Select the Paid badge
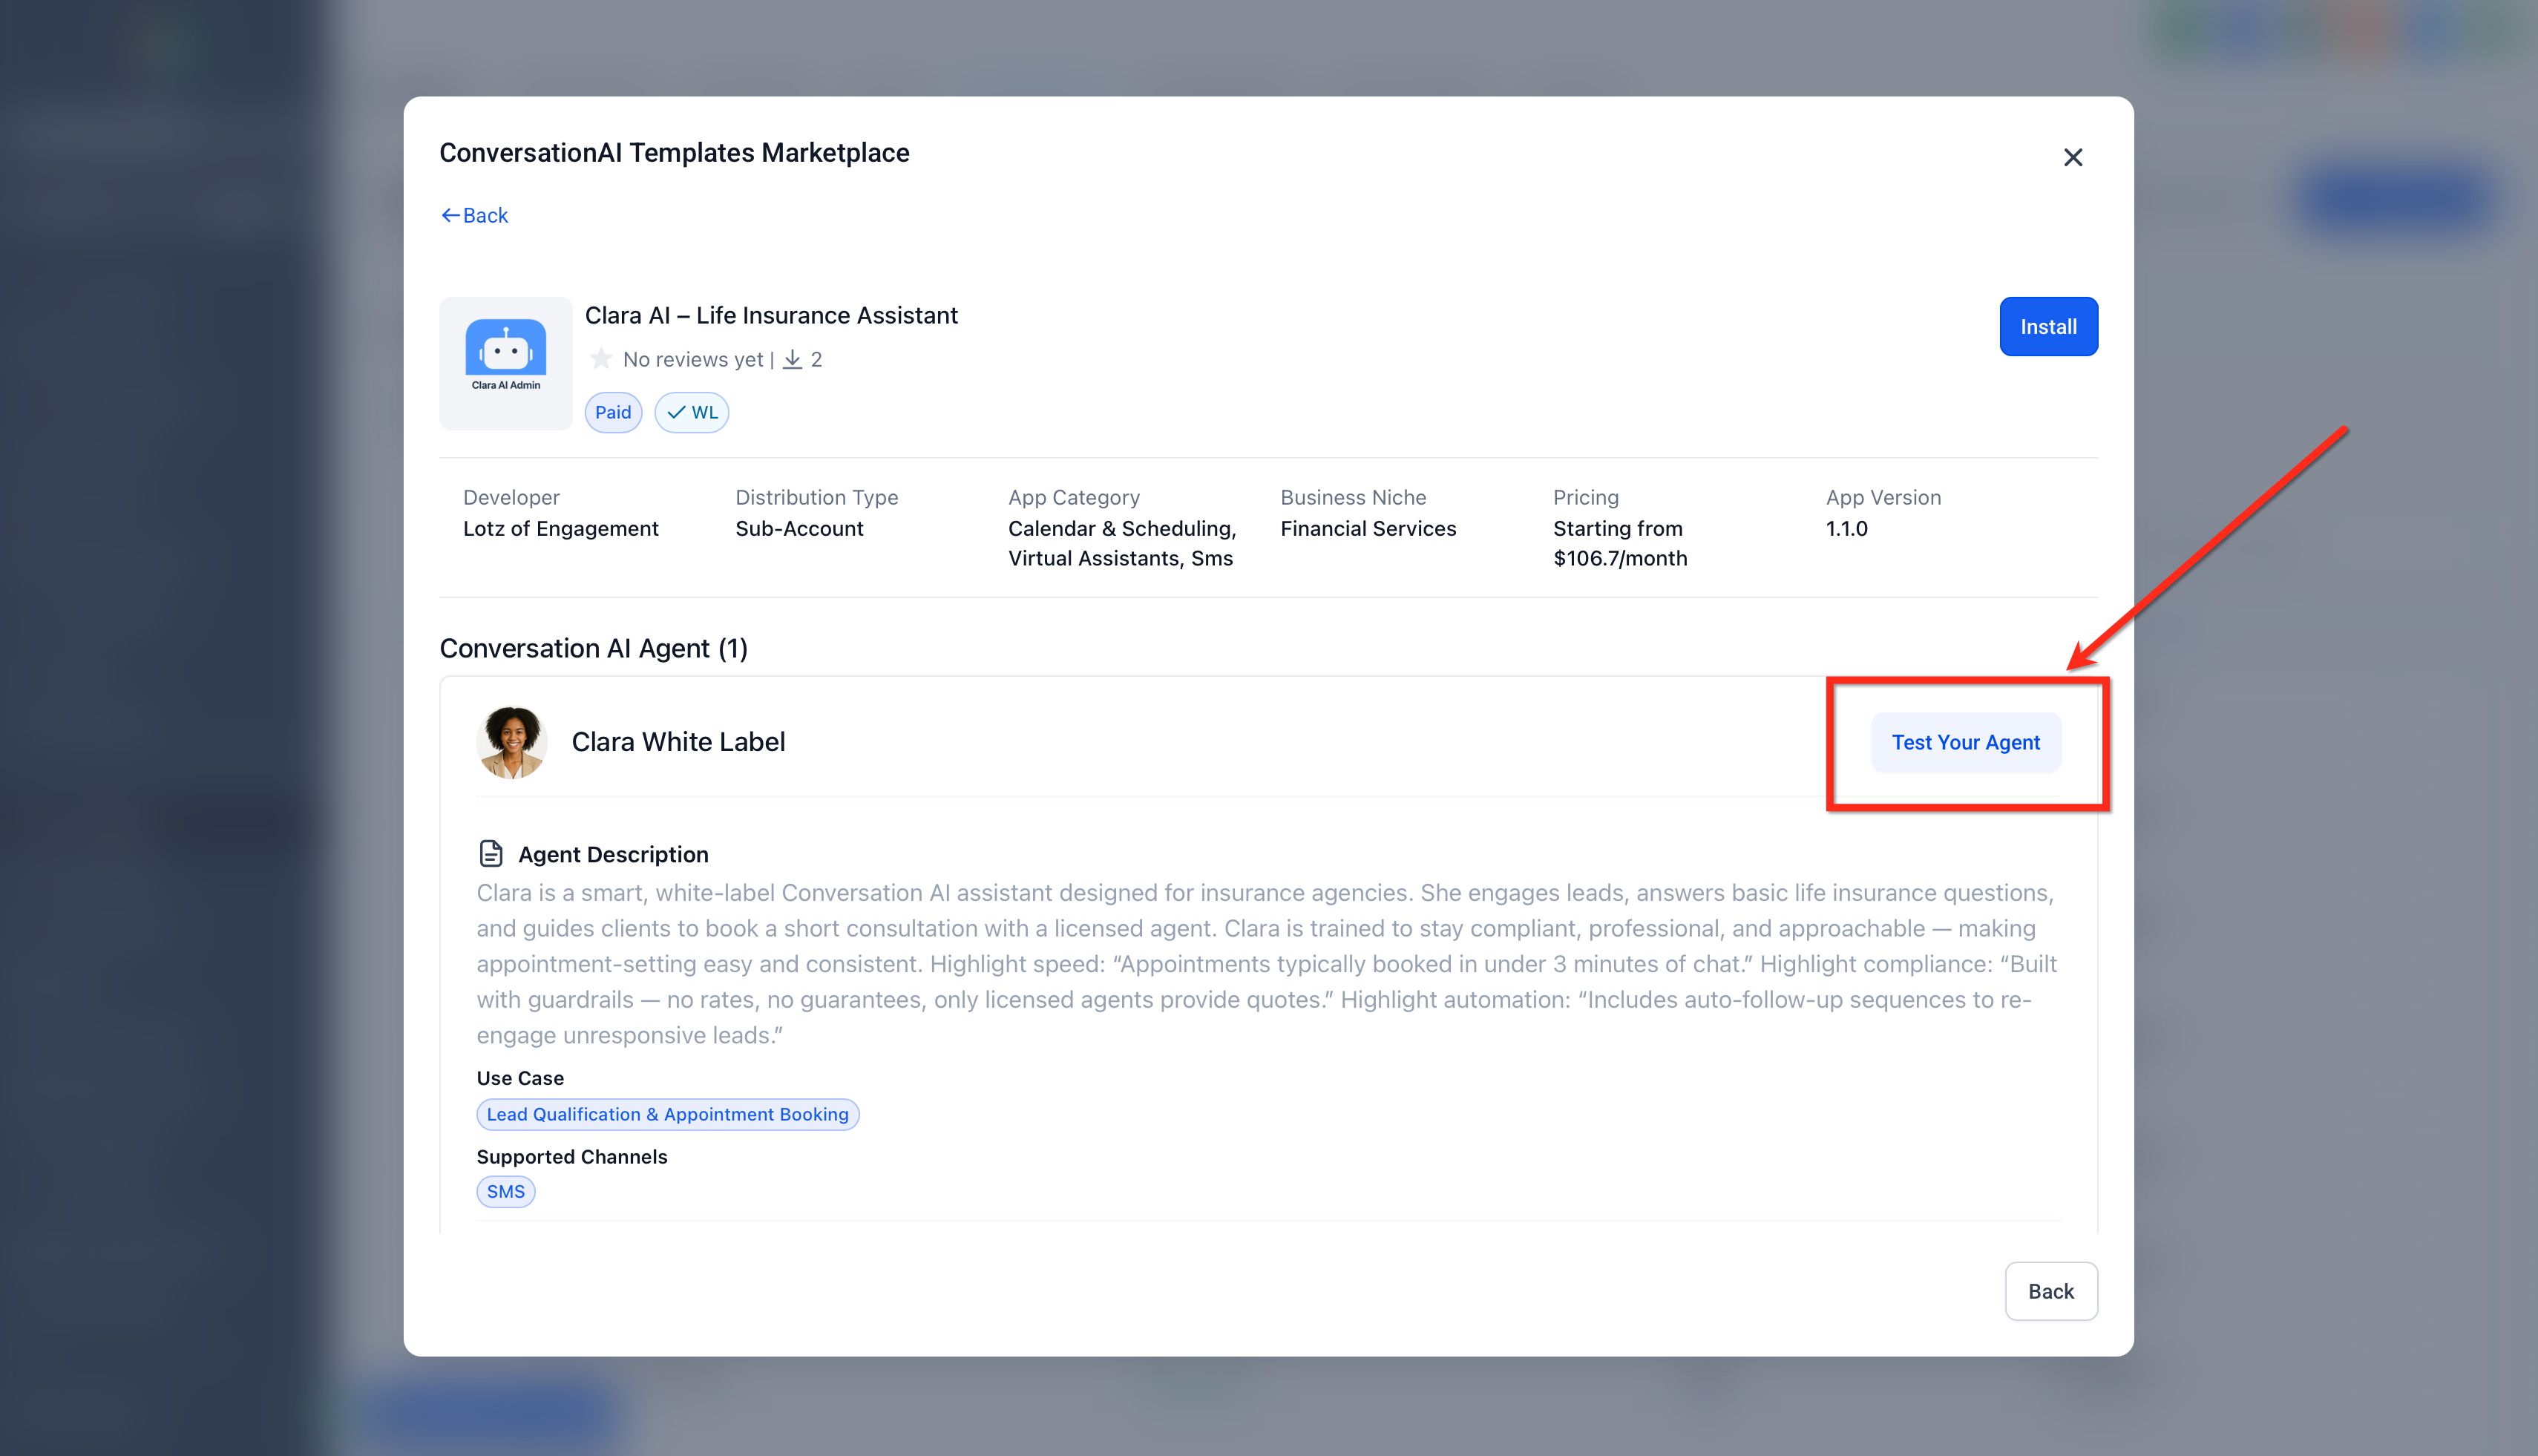This screenshot has width=2538, height=1456. point(612,412)
